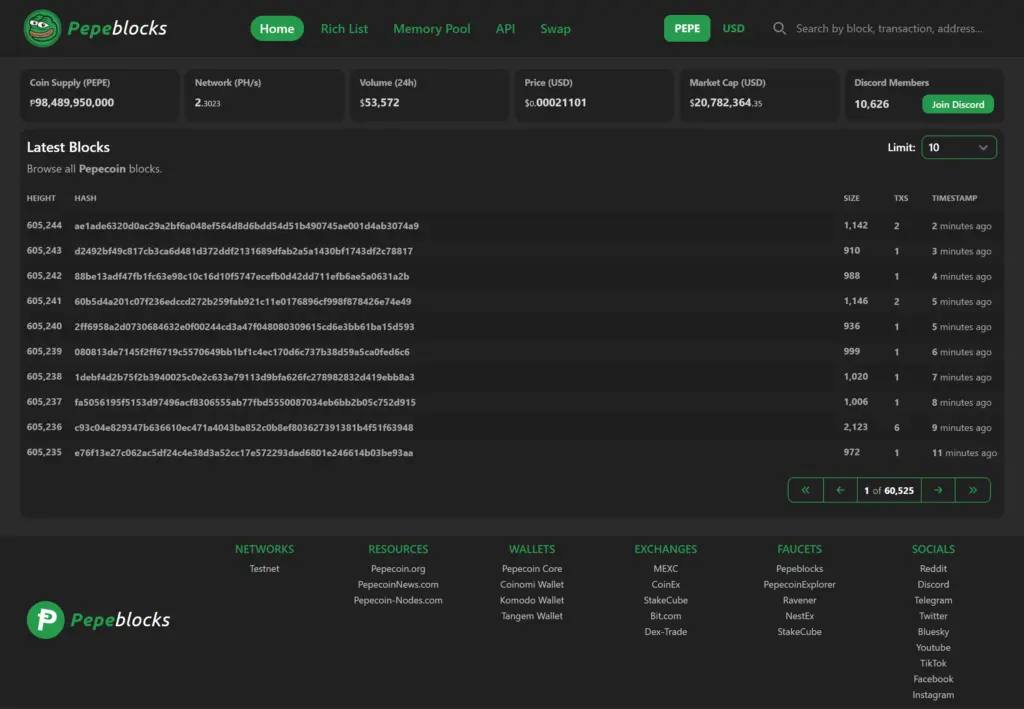Open Pepecoin.org resource link

pos(398,569)
